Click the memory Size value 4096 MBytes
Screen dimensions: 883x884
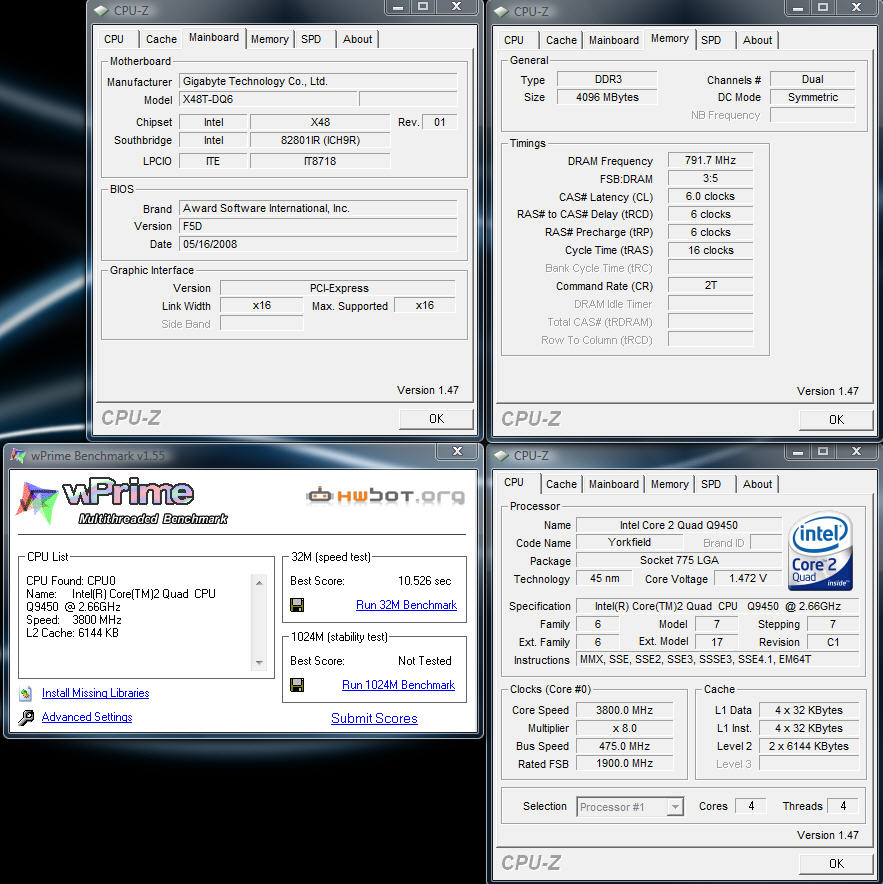point(607,97)
